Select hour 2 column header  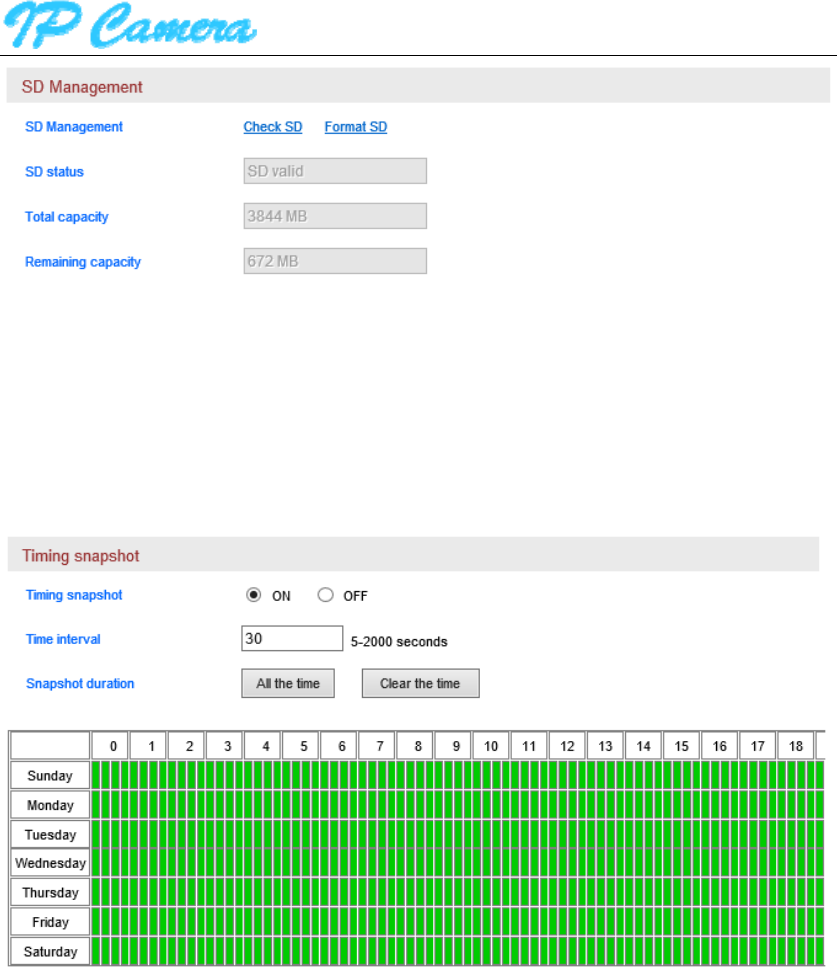coord(187,746)
